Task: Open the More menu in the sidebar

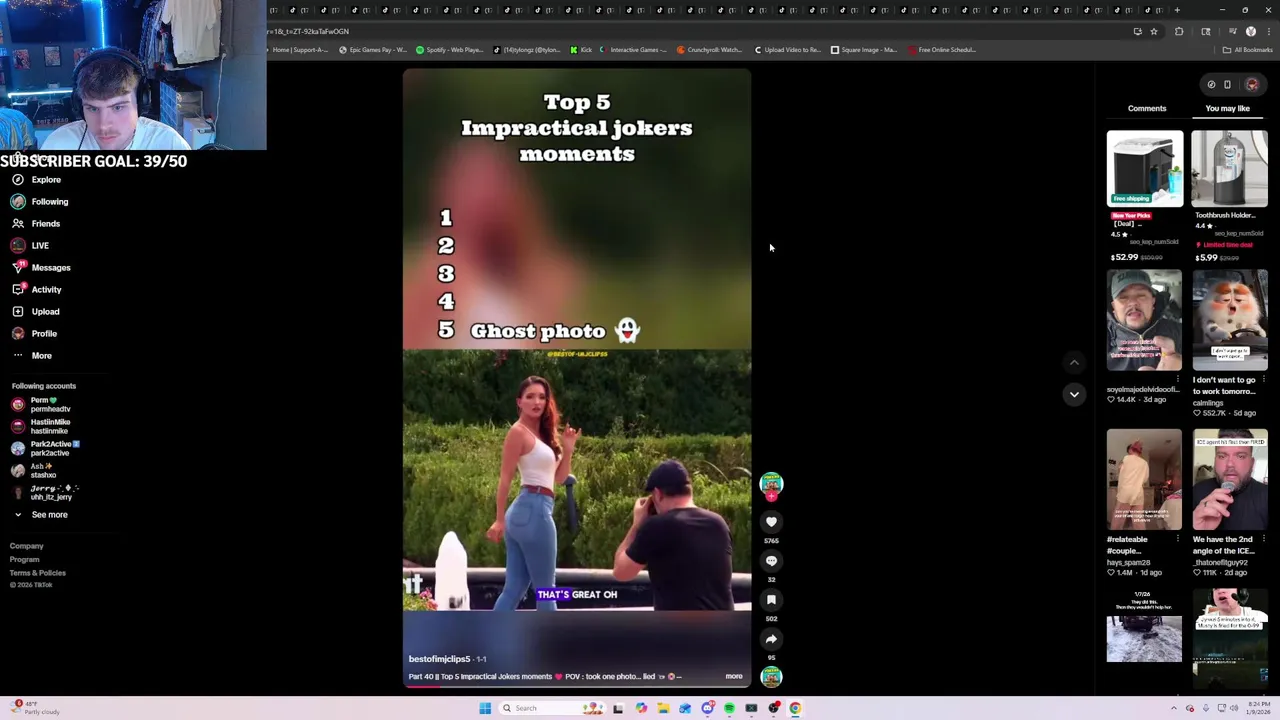Action: click(x=31, y=356)
